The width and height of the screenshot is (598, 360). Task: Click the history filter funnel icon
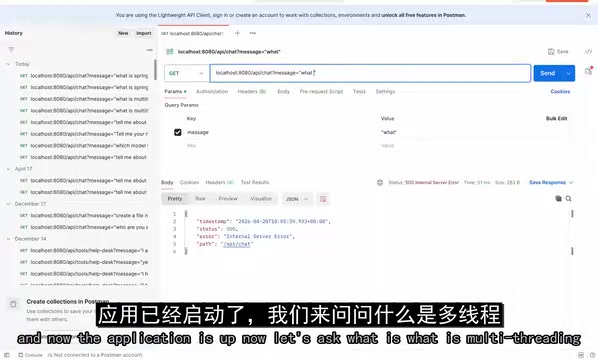(x=11, y=50)
